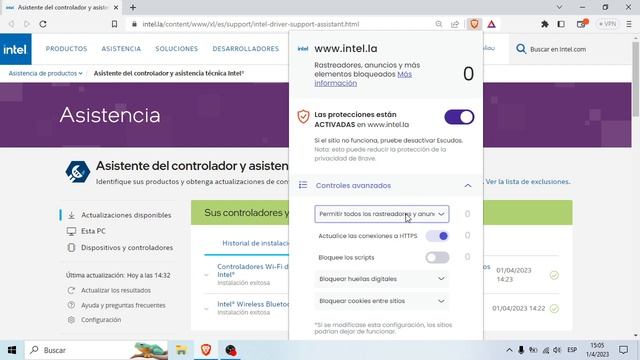
Task: Enable the Bloquee los scripts switch
Action: coord(437,258)
